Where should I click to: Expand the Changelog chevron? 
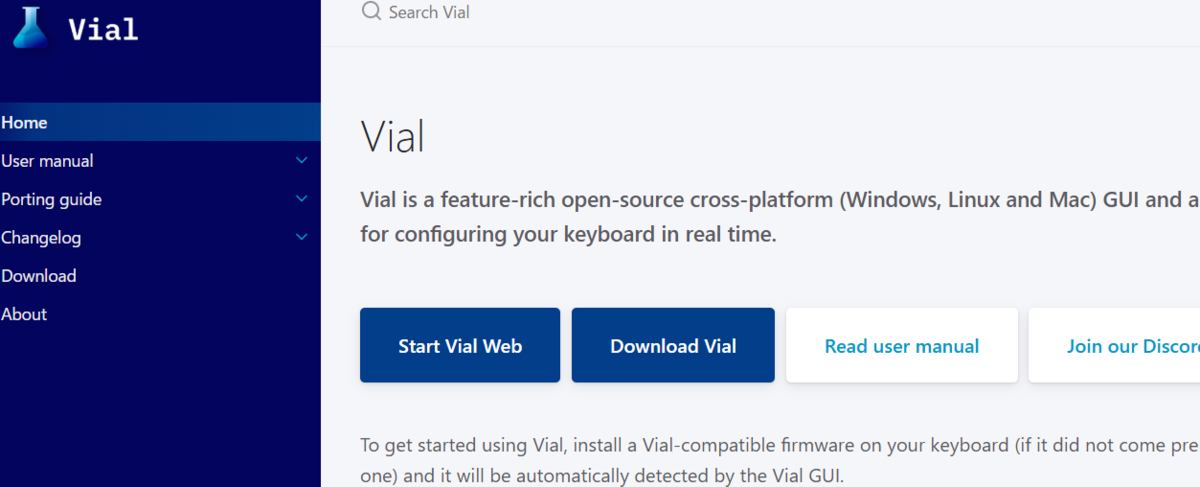pos(302,237)
